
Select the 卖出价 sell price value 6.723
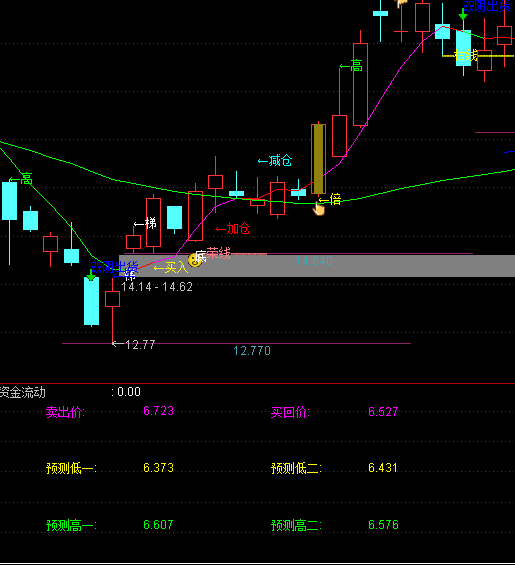(159, 411)
